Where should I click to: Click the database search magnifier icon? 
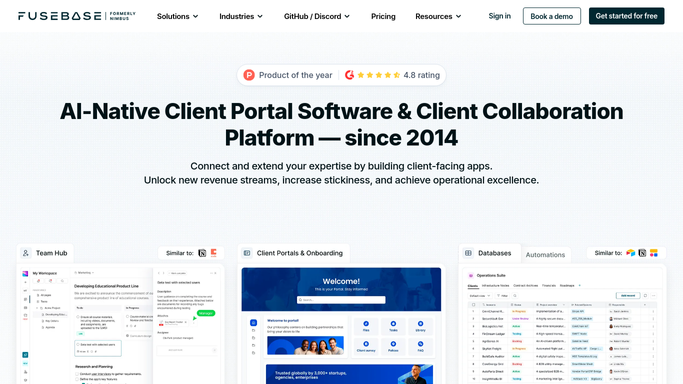515,296
